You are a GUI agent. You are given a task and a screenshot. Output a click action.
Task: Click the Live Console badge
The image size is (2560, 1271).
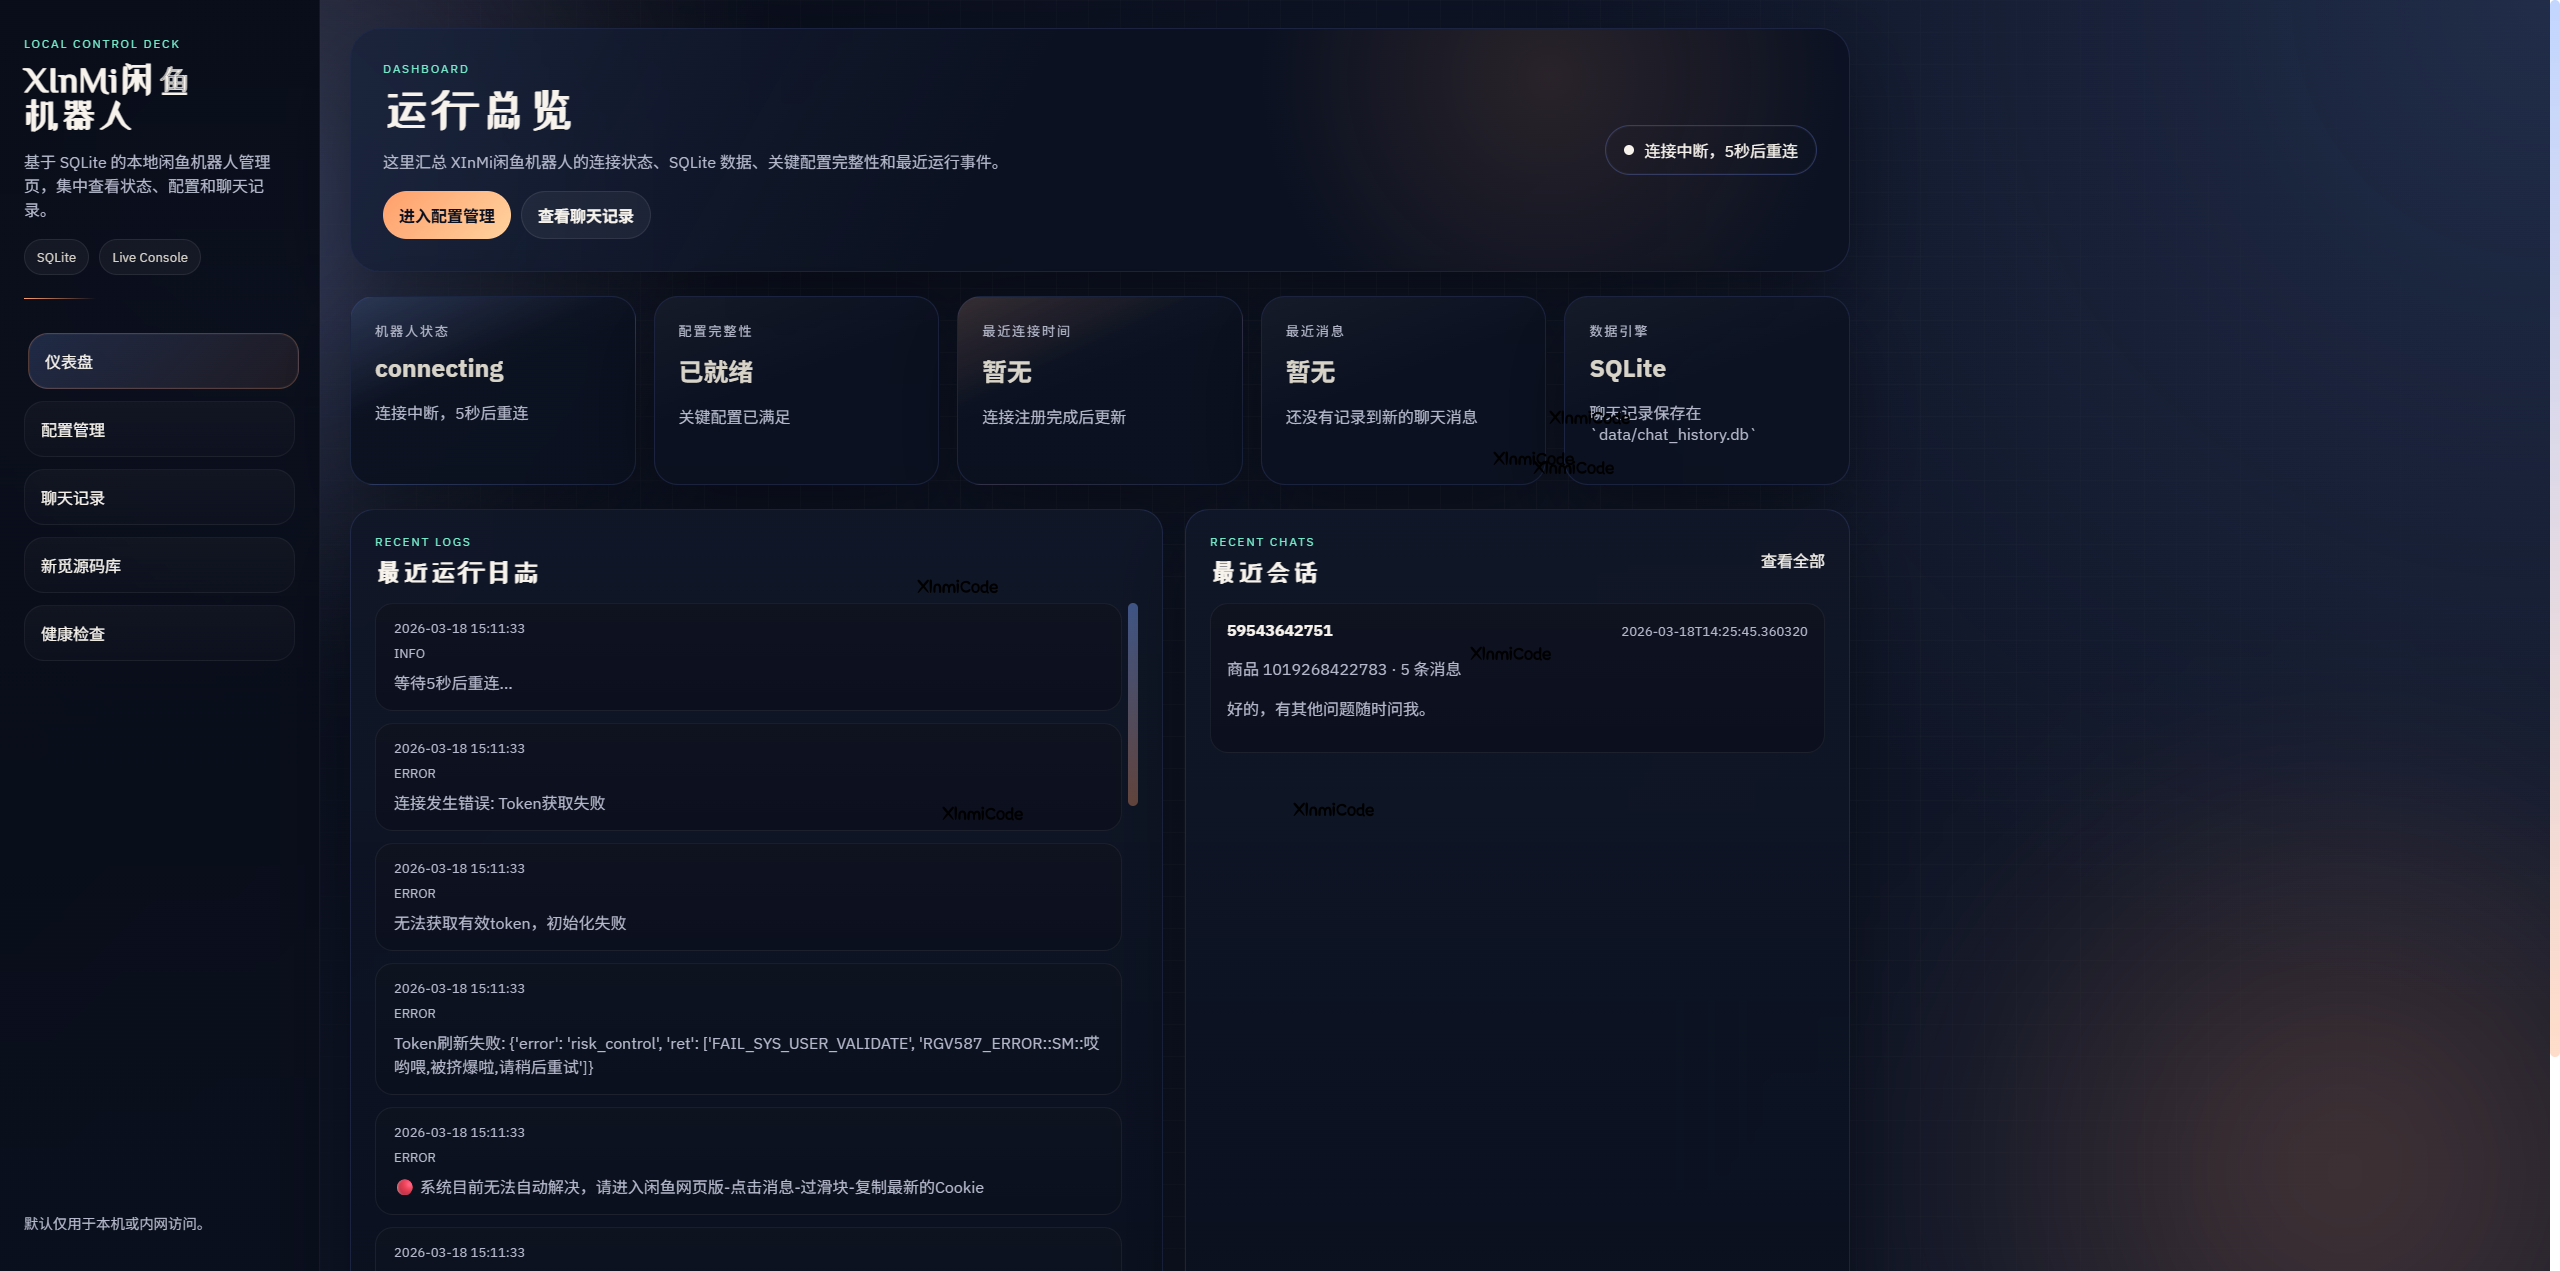pyautogui.click(x=149, y=257)
